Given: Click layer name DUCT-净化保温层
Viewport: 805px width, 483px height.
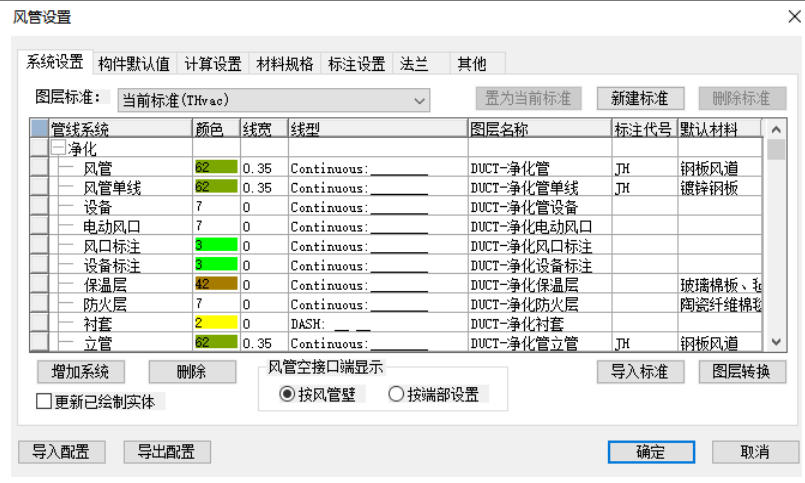Looking at the screenshot, I should 524,285.
